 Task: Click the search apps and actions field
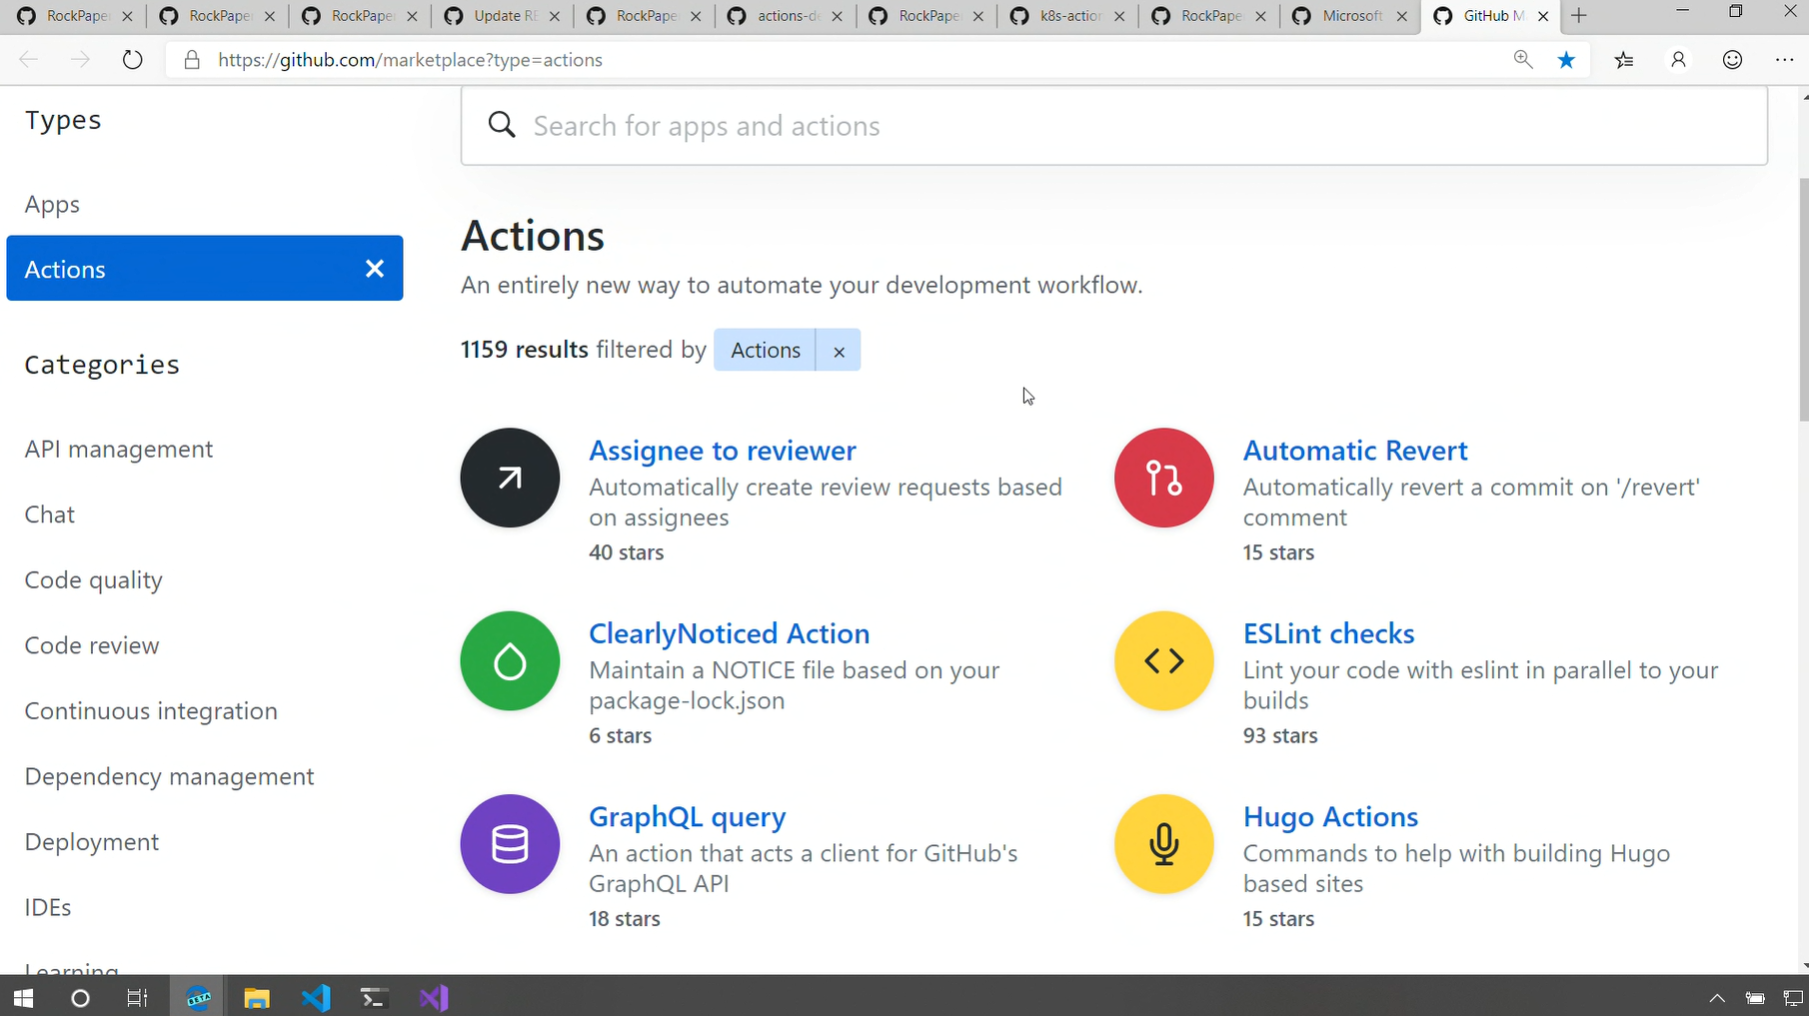(x=1113, y=126)
